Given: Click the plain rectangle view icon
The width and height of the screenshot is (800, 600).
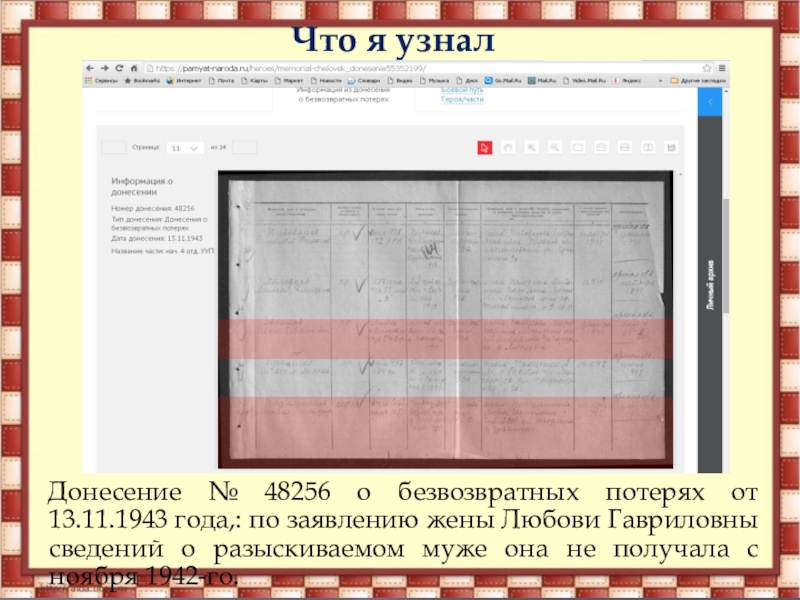Looking at the screenshot, I should (578, 148).
